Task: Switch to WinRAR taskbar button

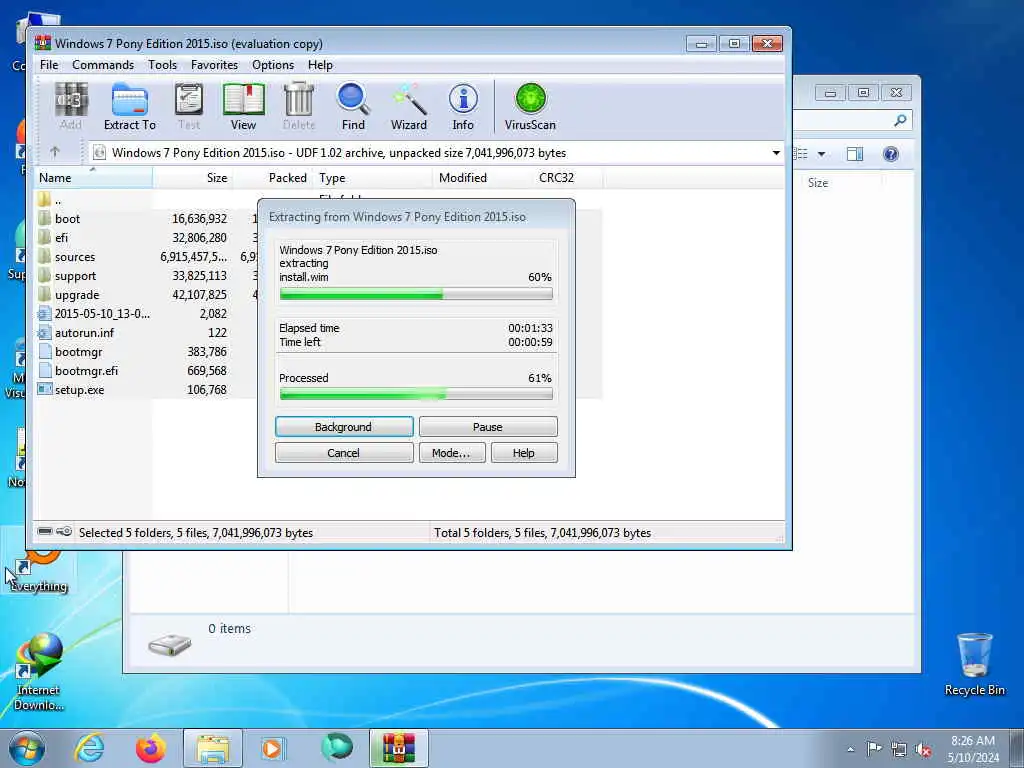Action: 398,748
